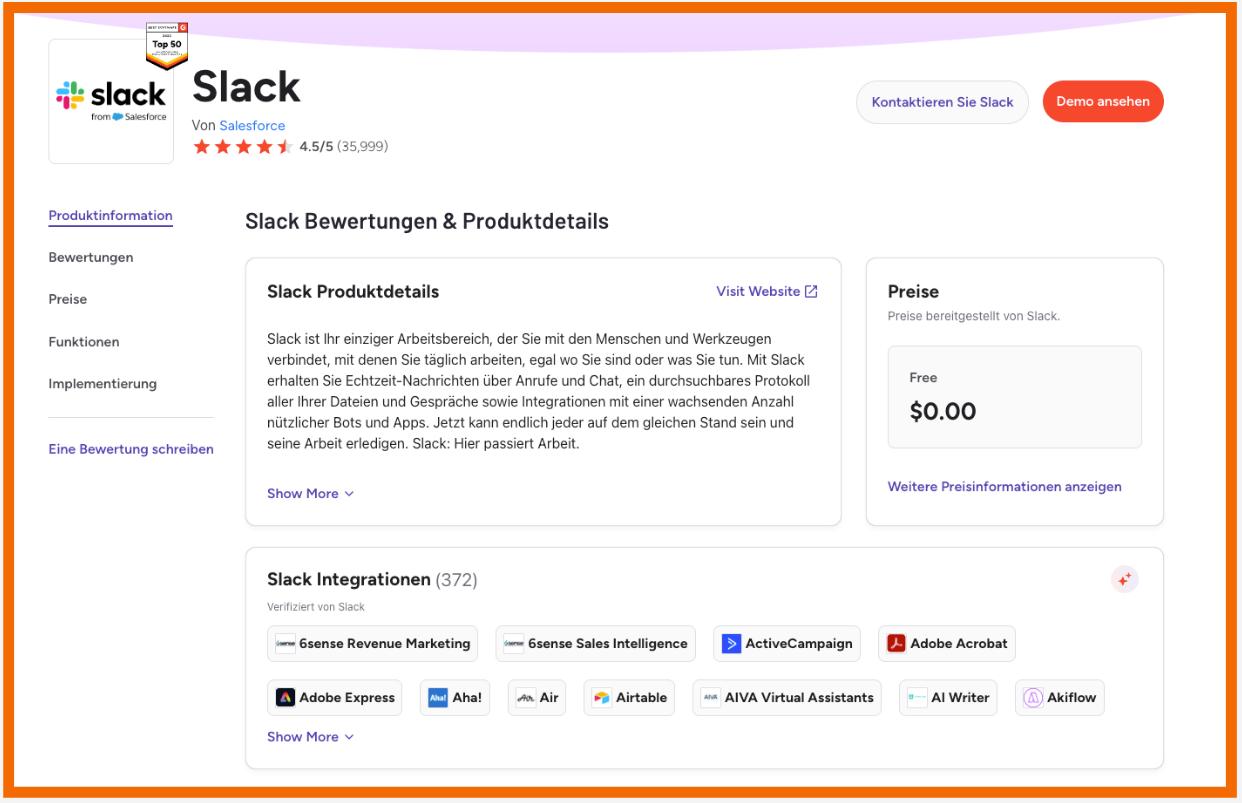Screen dimensions: 1242x803
Task: Click the Akiflow integration icon
Action: coord(1033,698)
